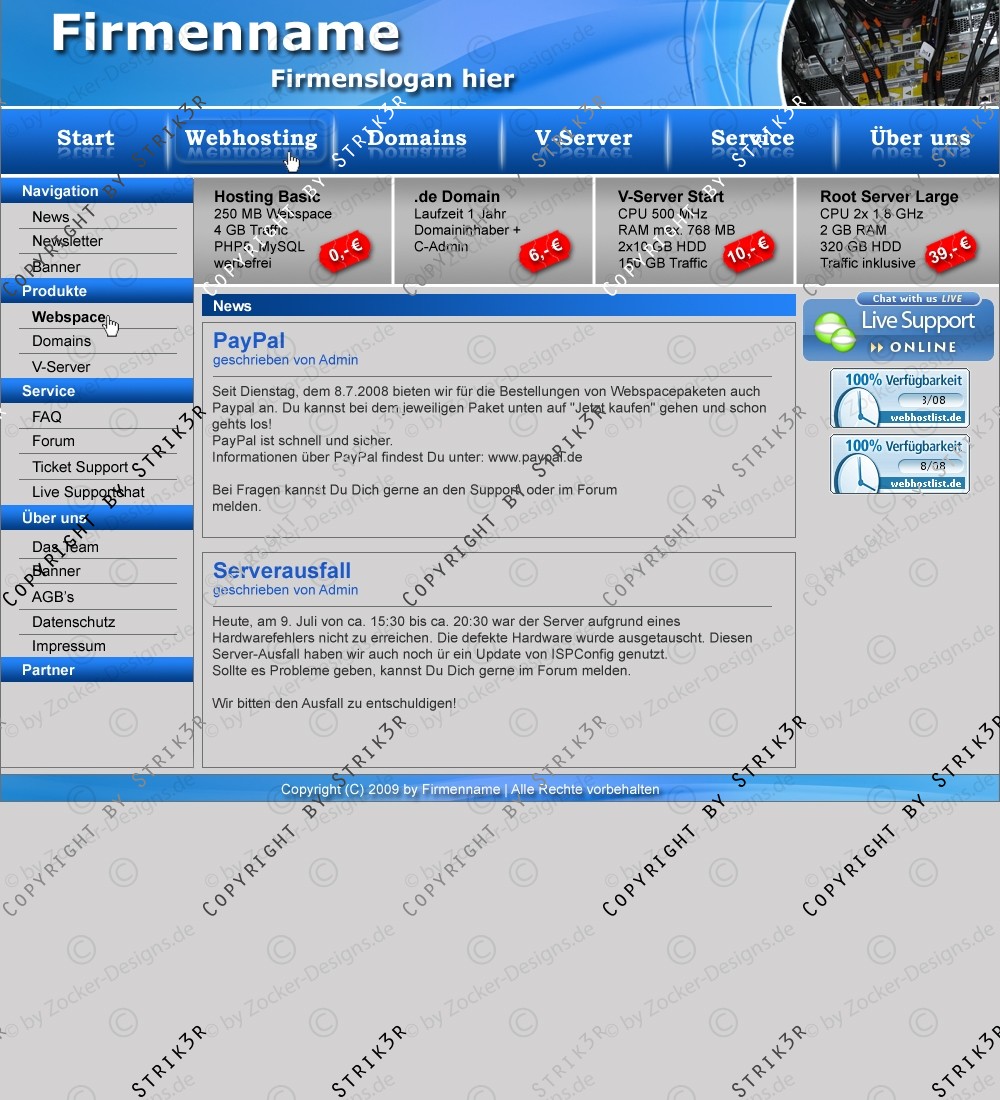Image resolution: width=1000 pixels, height=1100 pixels.
Task: Click the Webspace link under Produkte
Action: click(68, 317)
